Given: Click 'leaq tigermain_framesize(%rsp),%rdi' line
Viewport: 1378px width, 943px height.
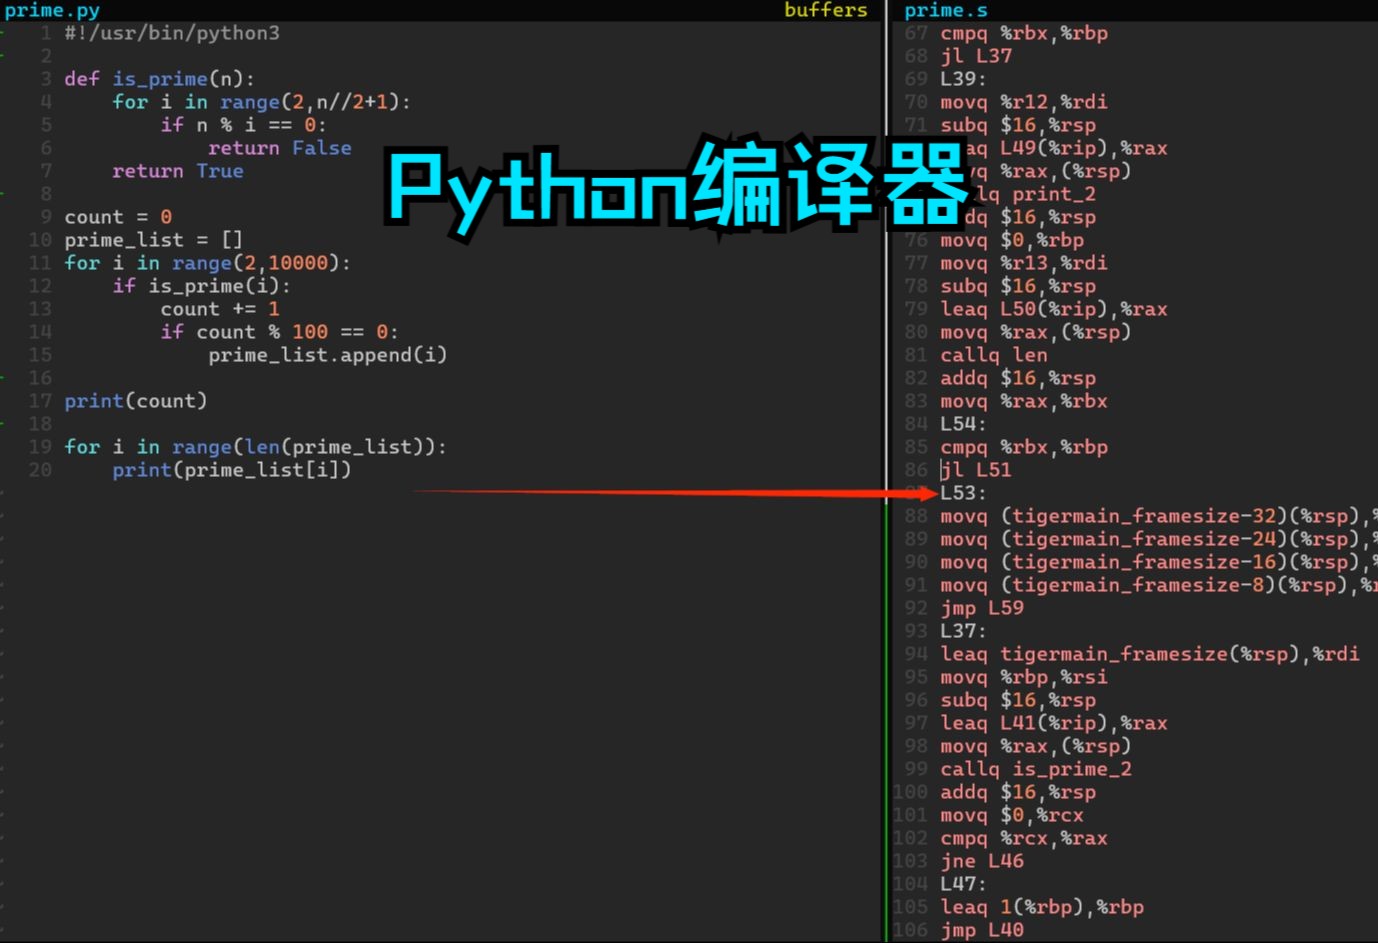Looking at the screenshot, I should click(x=1150, y=654).
